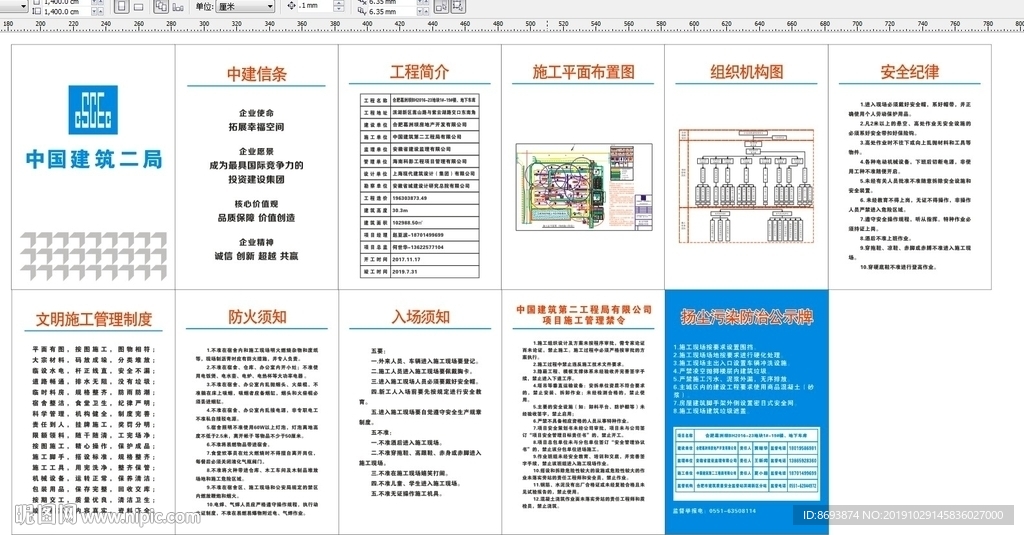Viewport: 1024px width, 535px height.
Task: Select the 中国建筑二局 title text
Action: (94, 159)
